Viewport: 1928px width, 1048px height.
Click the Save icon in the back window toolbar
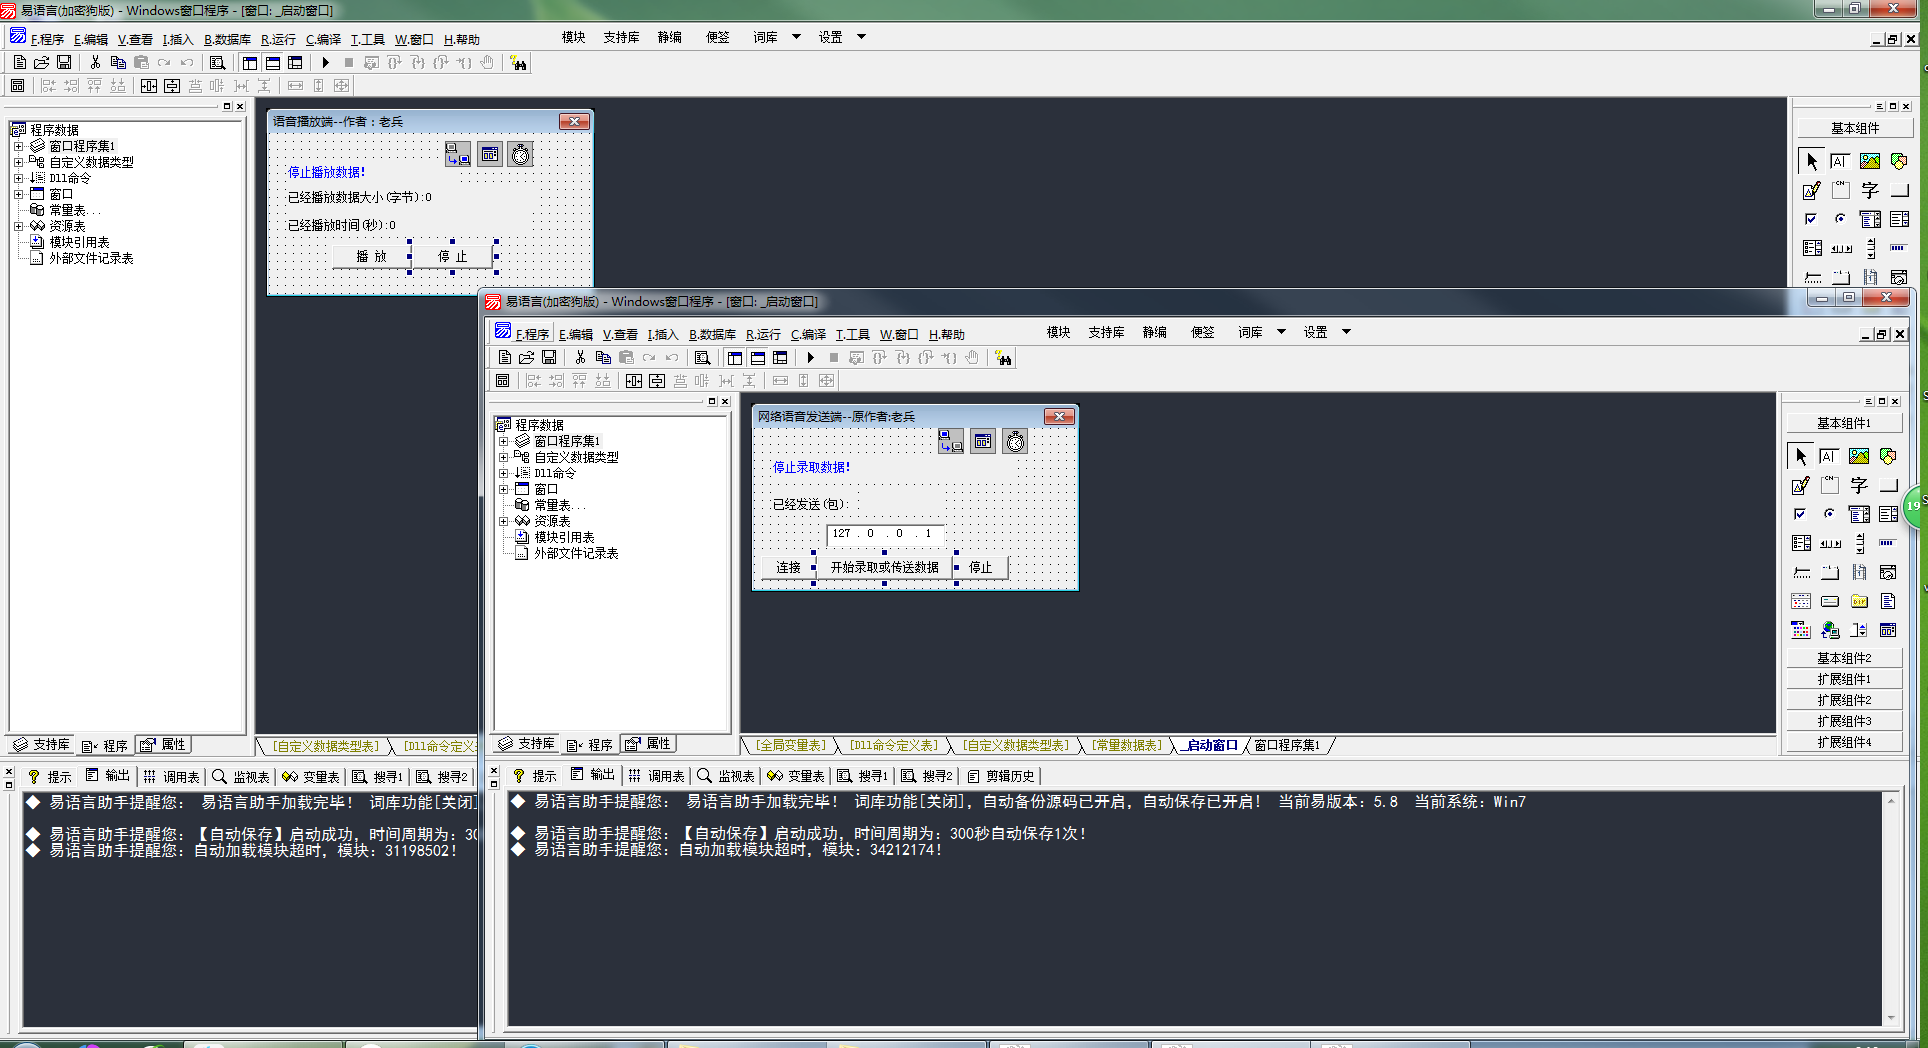click(64, 63)
